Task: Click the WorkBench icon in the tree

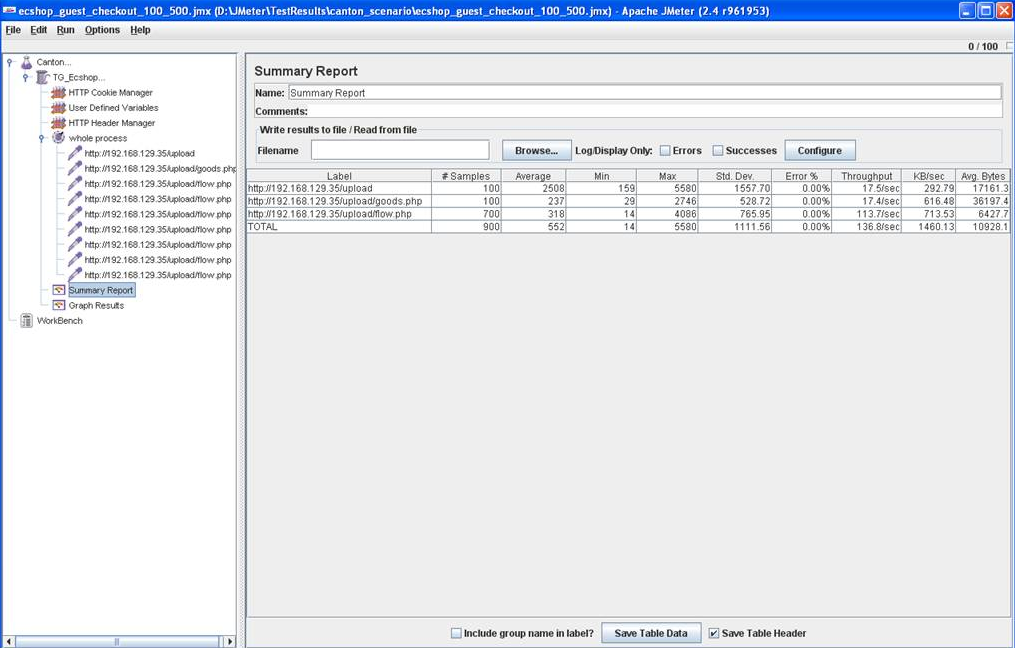Action: pyautogui.click(x=27, y=320)
